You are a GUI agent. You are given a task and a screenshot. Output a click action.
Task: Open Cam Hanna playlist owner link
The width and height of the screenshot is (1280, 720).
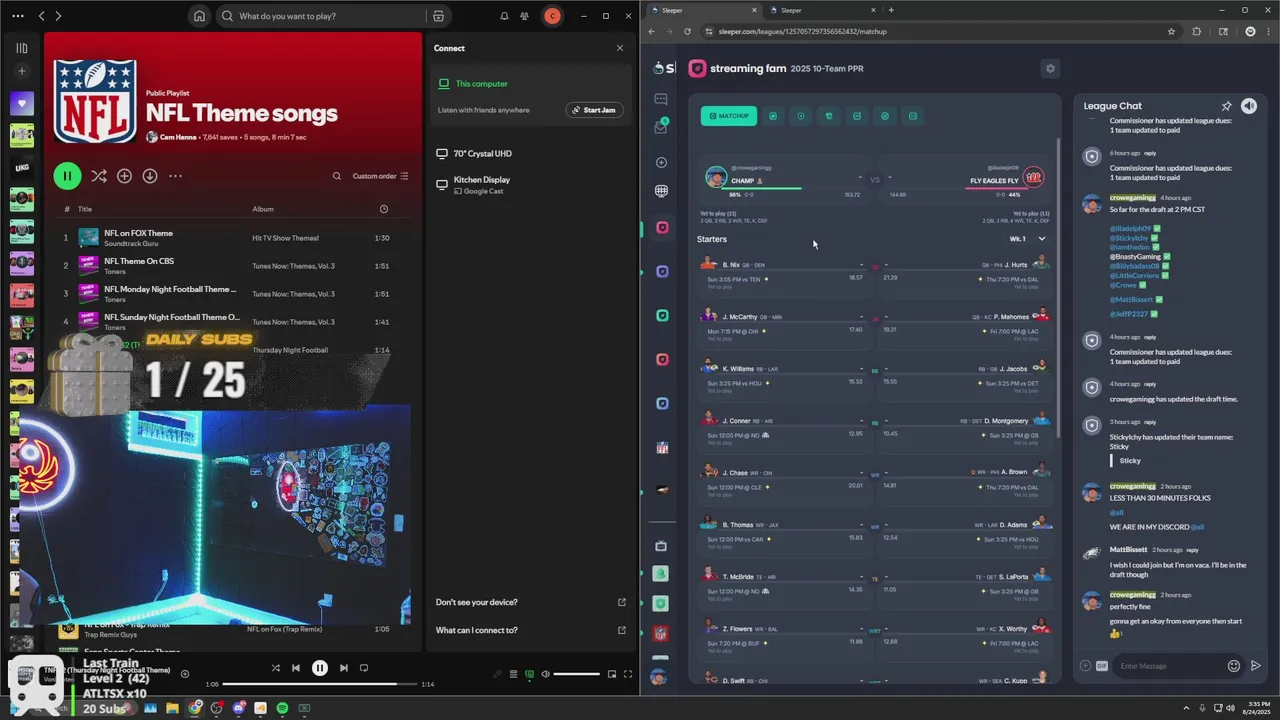click(x=178, y=136)
